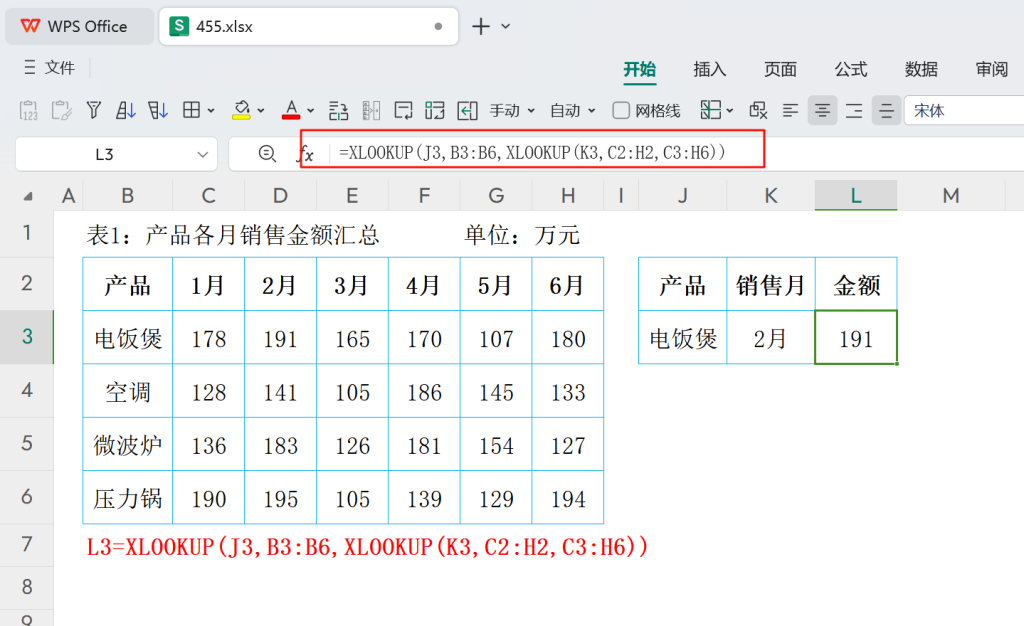The image size is (1024, 626).
Task: Click the merge cells icon
Action: [x=434, y=110]
